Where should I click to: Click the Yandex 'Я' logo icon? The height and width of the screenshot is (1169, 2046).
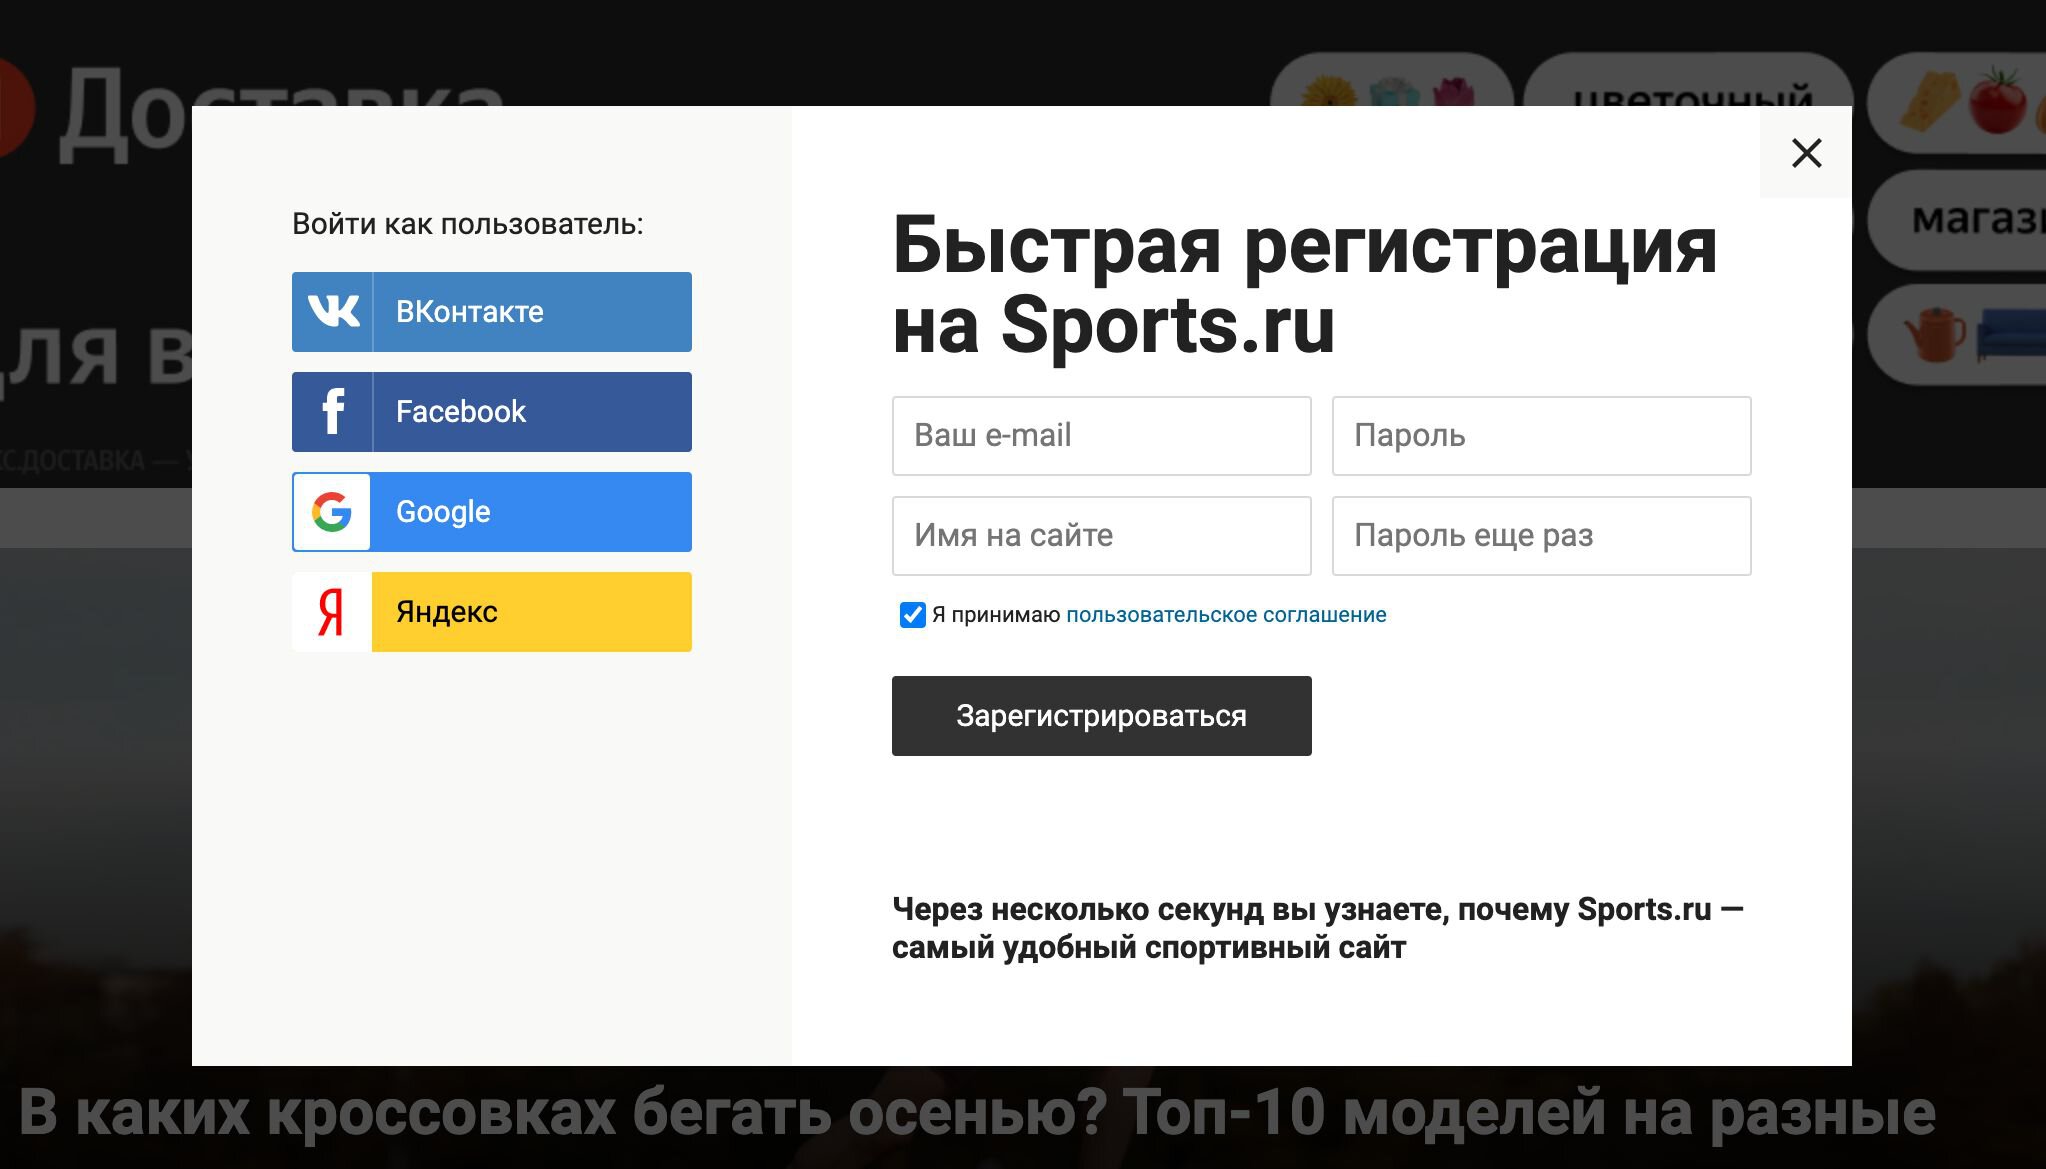(x=331, y=612)
